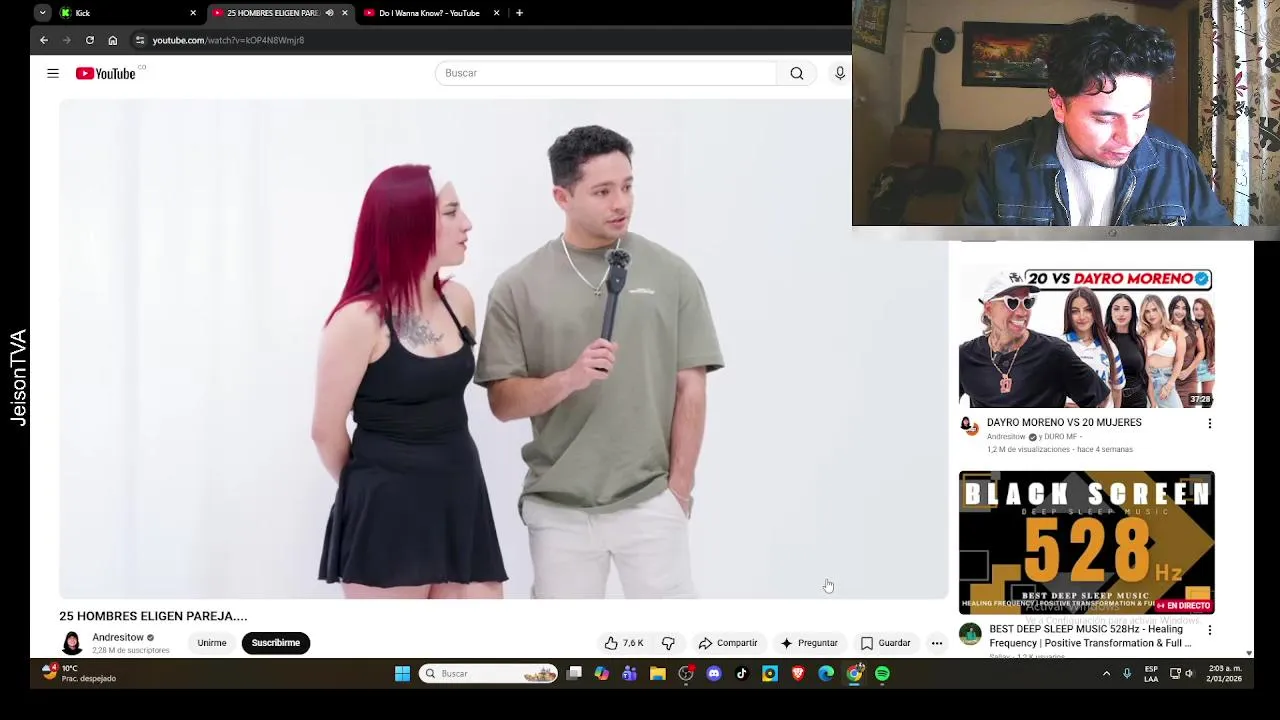Open options for DAYRO MORENO VS 20 MUJERES
Screen dimensions: 1280x720
coord(1210,423)
